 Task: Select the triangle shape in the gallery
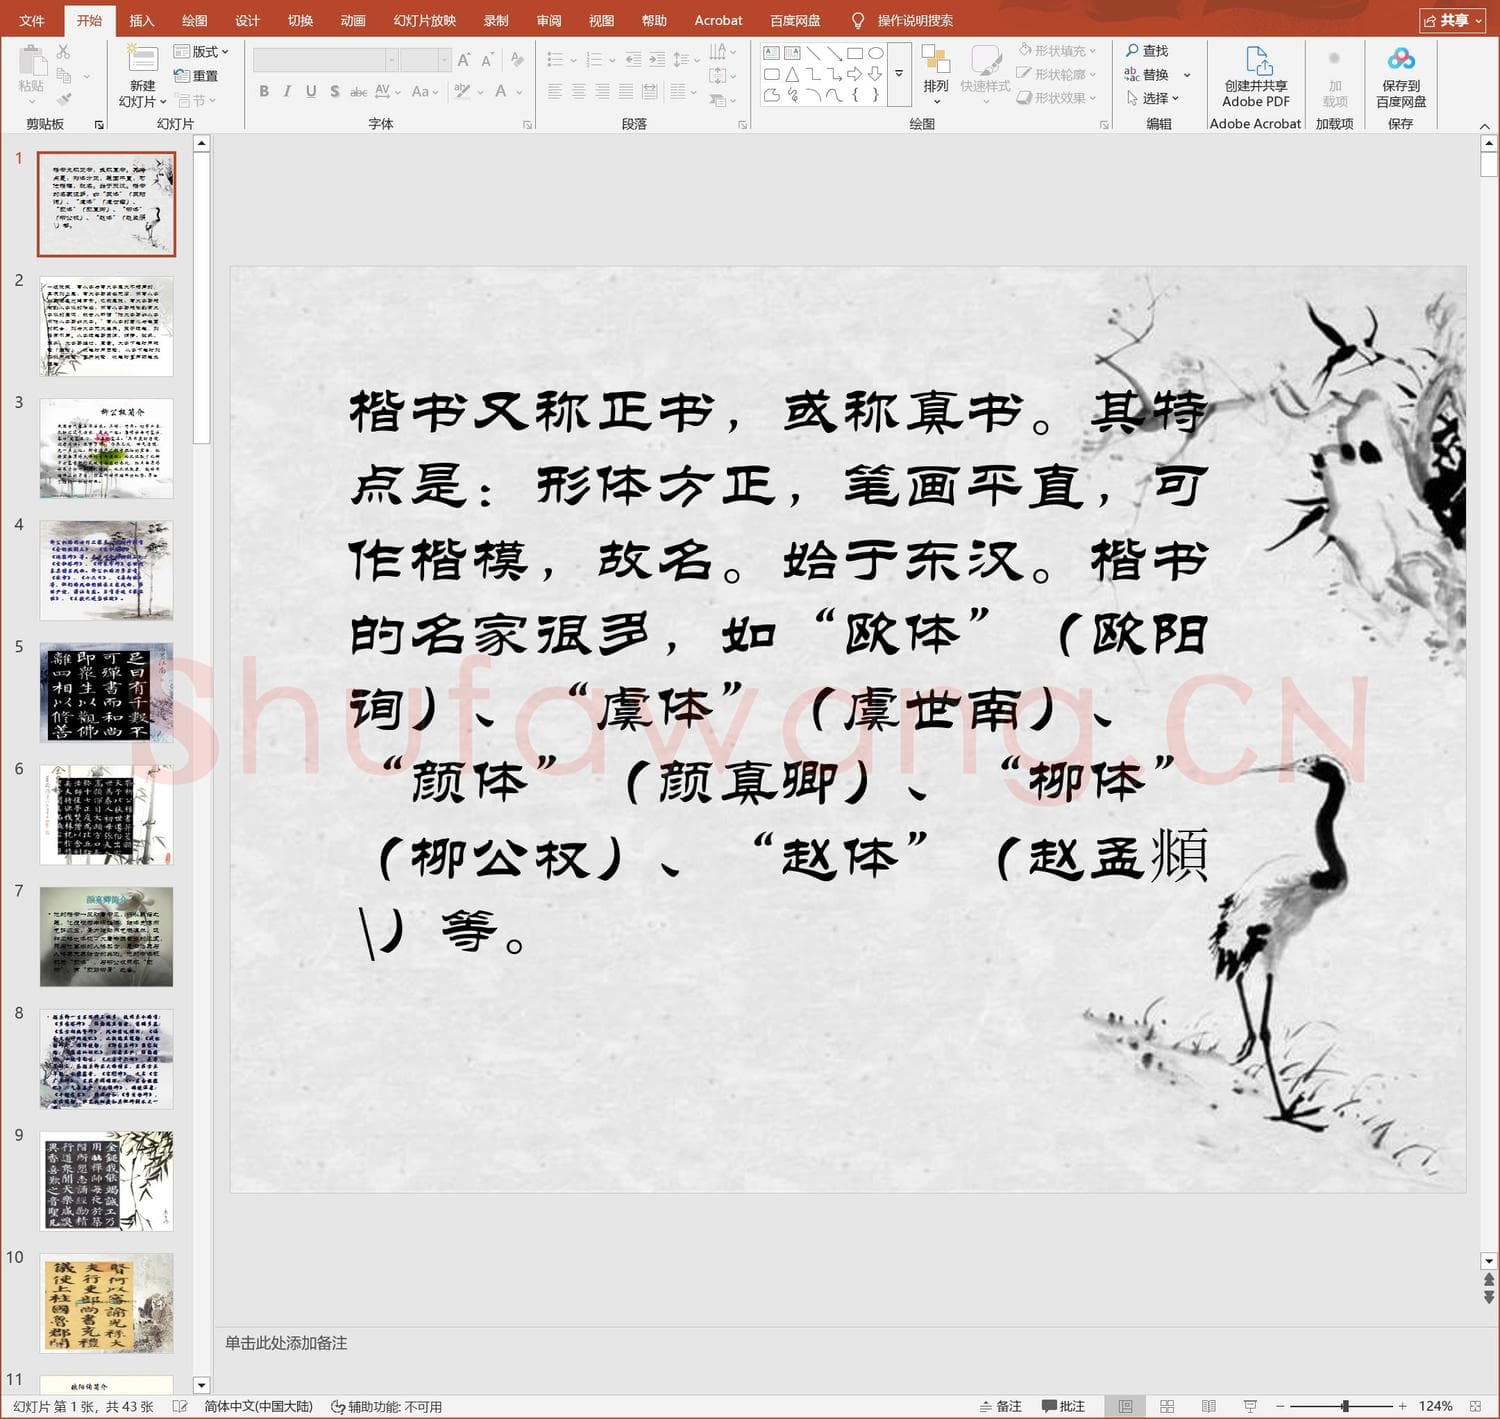pyautogui.click(x=792, y=74)
